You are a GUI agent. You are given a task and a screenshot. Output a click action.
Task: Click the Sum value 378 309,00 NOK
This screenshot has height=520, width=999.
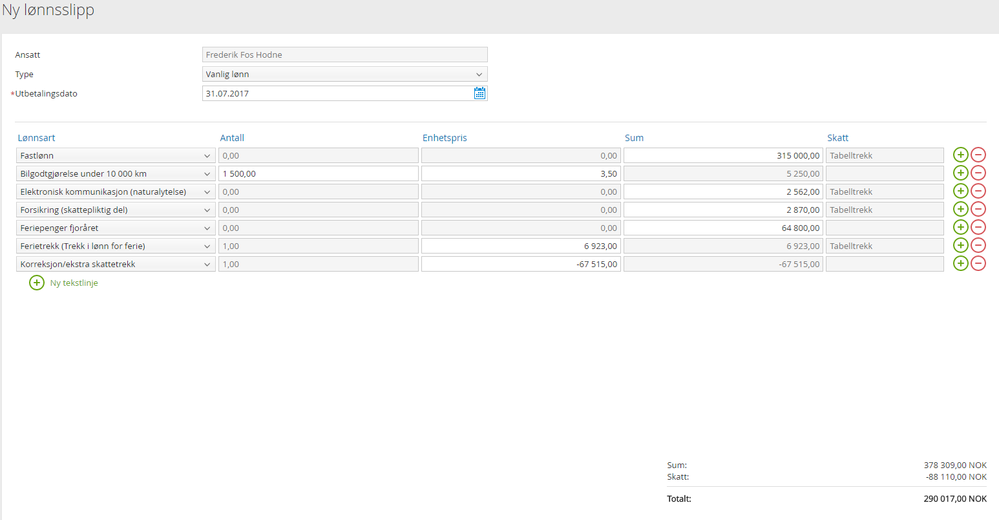pos(955,465)
